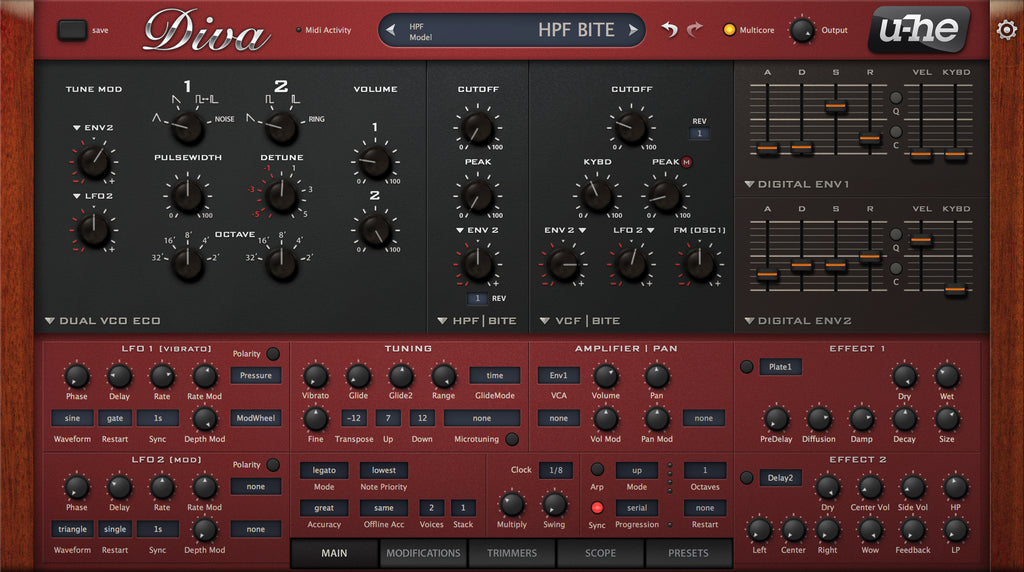
Task: Open the Plate1 effect type dropdown
Action: click(780, 367)
